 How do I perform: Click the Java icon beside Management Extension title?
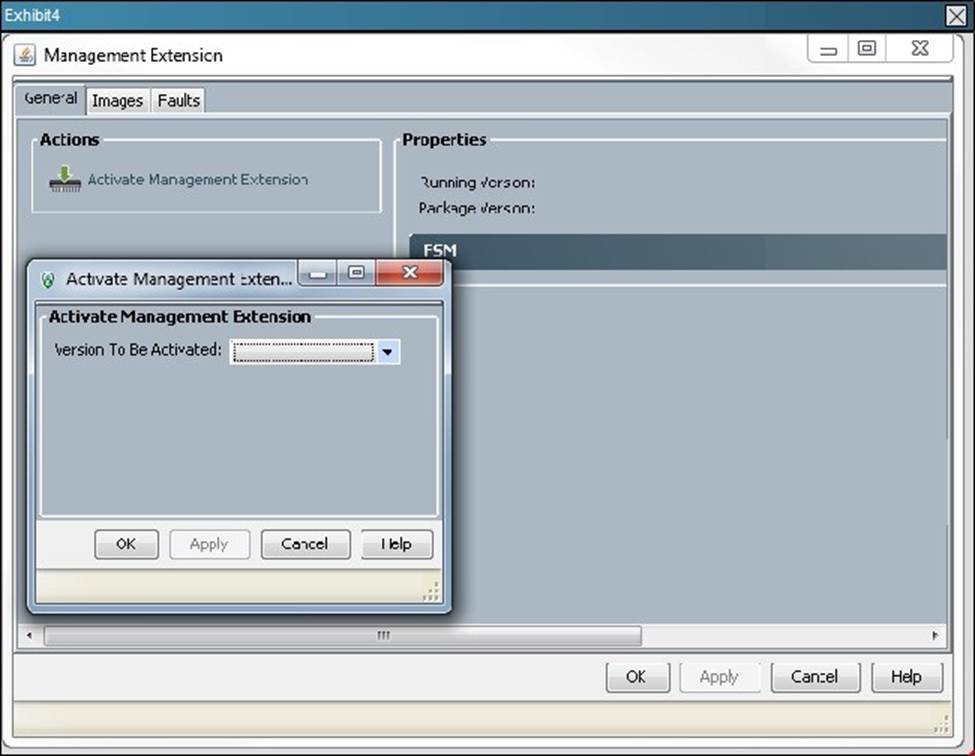[24, 55]
